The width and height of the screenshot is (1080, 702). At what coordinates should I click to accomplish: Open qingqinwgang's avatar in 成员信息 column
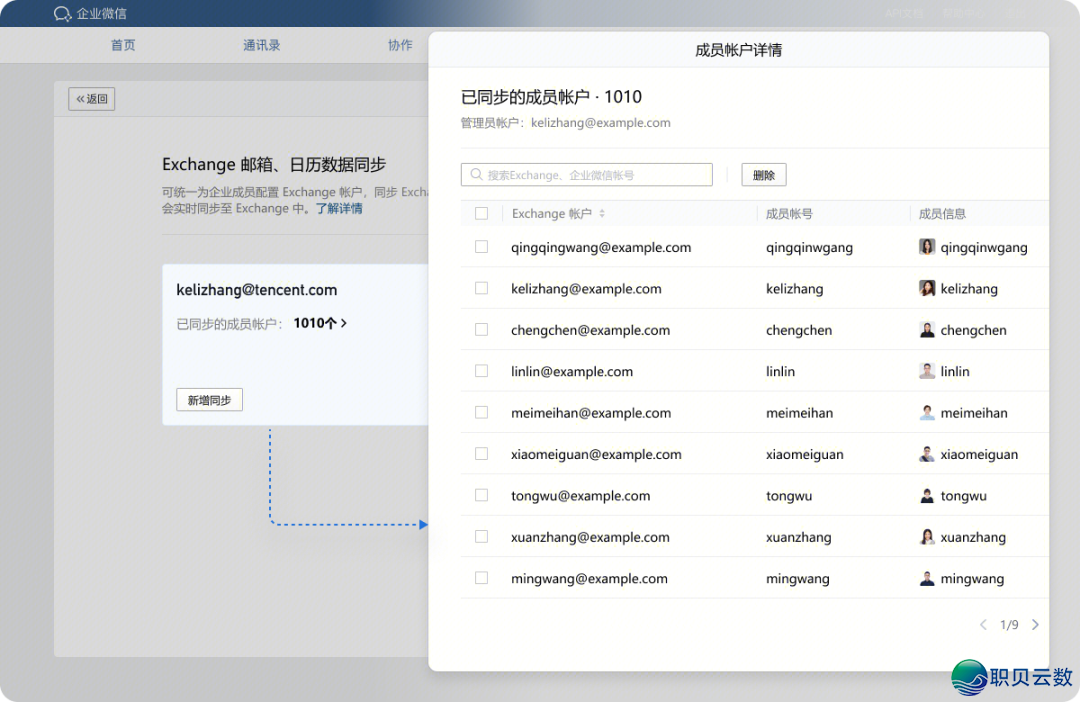[x=926, y=246]
